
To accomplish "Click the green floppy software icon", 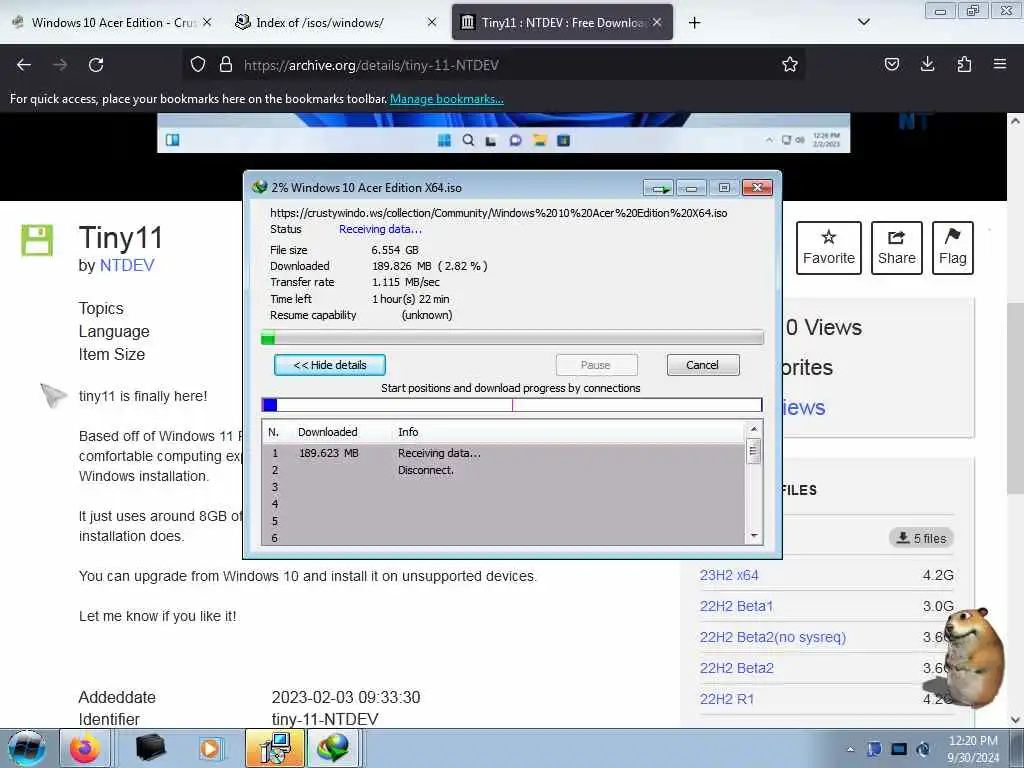I will tap(37, 240).
